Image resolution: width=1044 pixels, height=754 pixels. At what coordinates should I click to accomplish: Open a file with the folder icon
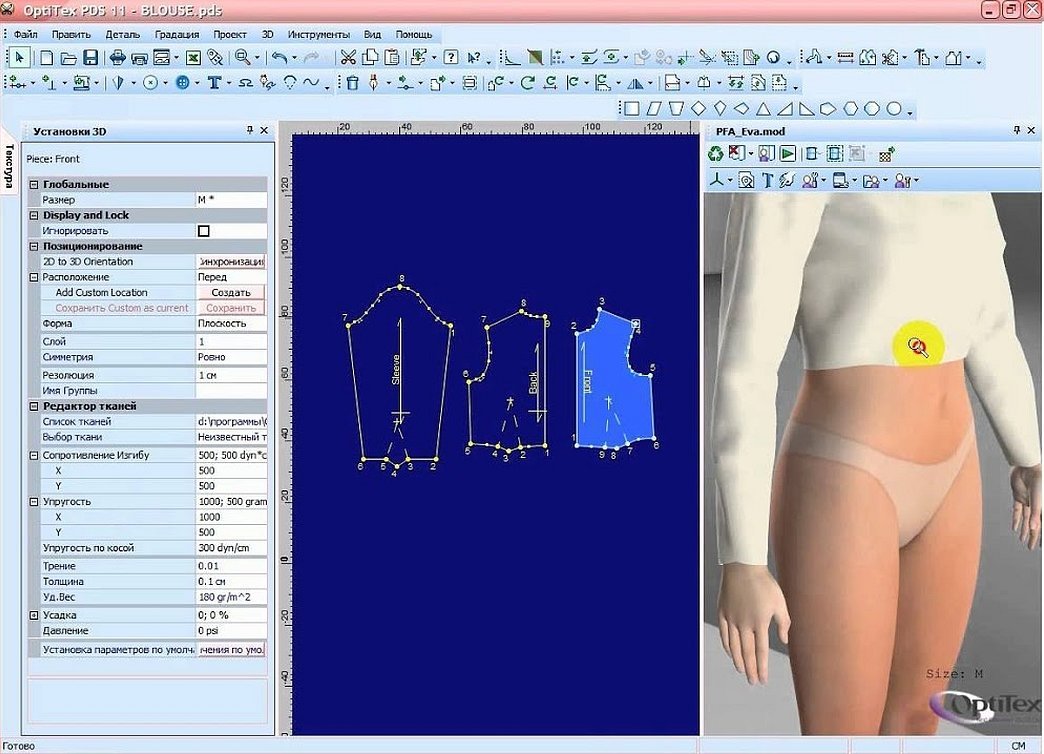[x=68, y=58]
